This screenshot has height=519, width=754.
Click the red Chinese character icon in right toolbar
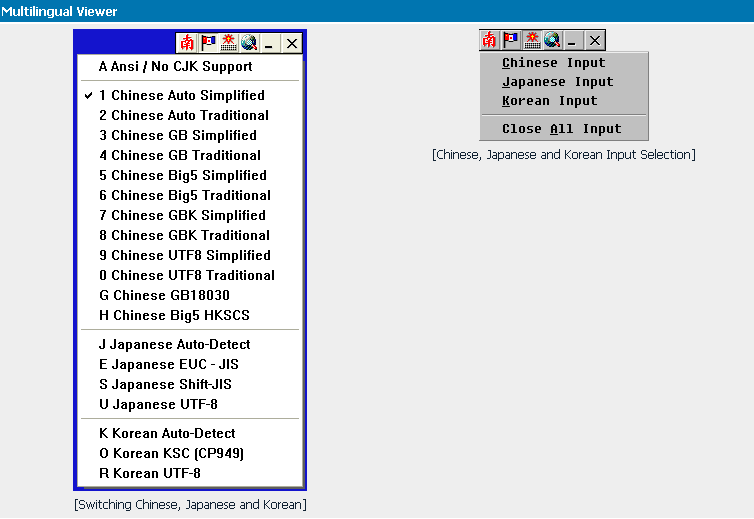pyautogui.click(x=490, y=40)
